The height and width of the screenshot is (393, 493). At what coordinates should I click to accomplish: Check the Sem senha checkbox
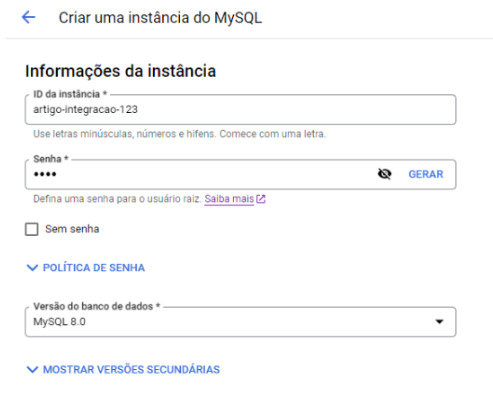[x=32, y=229]
